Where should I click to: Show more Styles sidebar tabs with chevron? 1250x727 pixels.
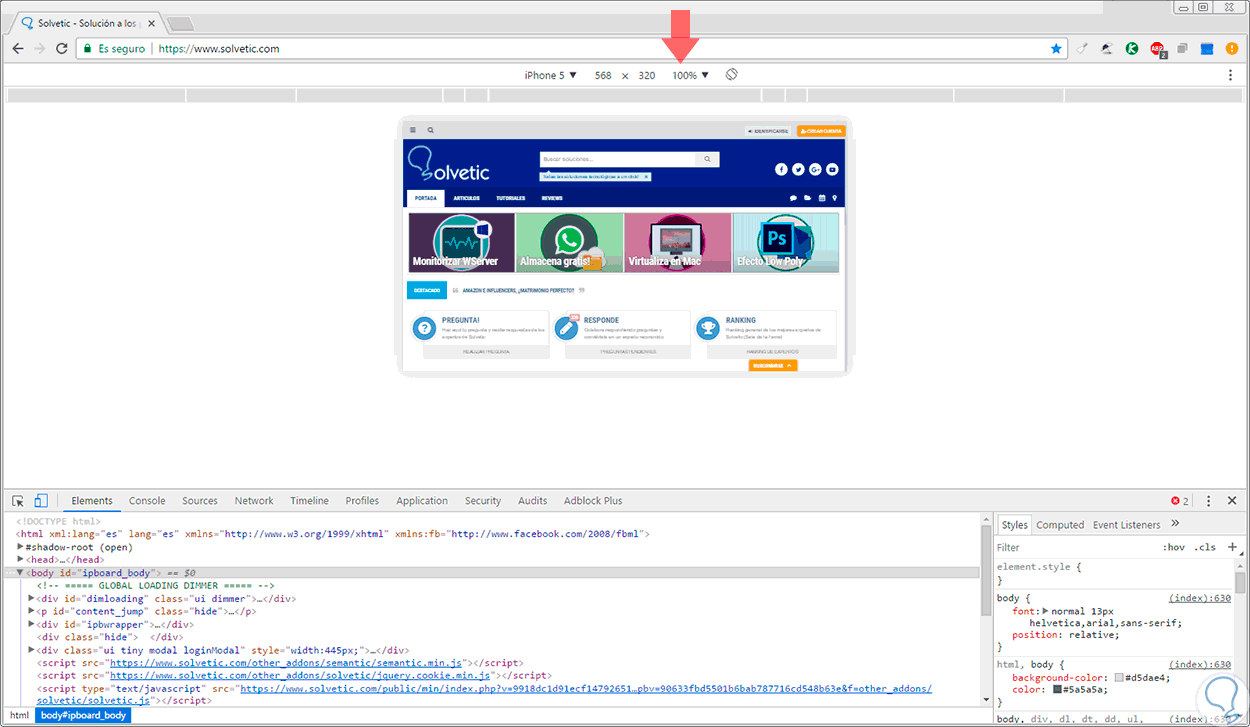pyautogui.click(x=1175, y=523)
